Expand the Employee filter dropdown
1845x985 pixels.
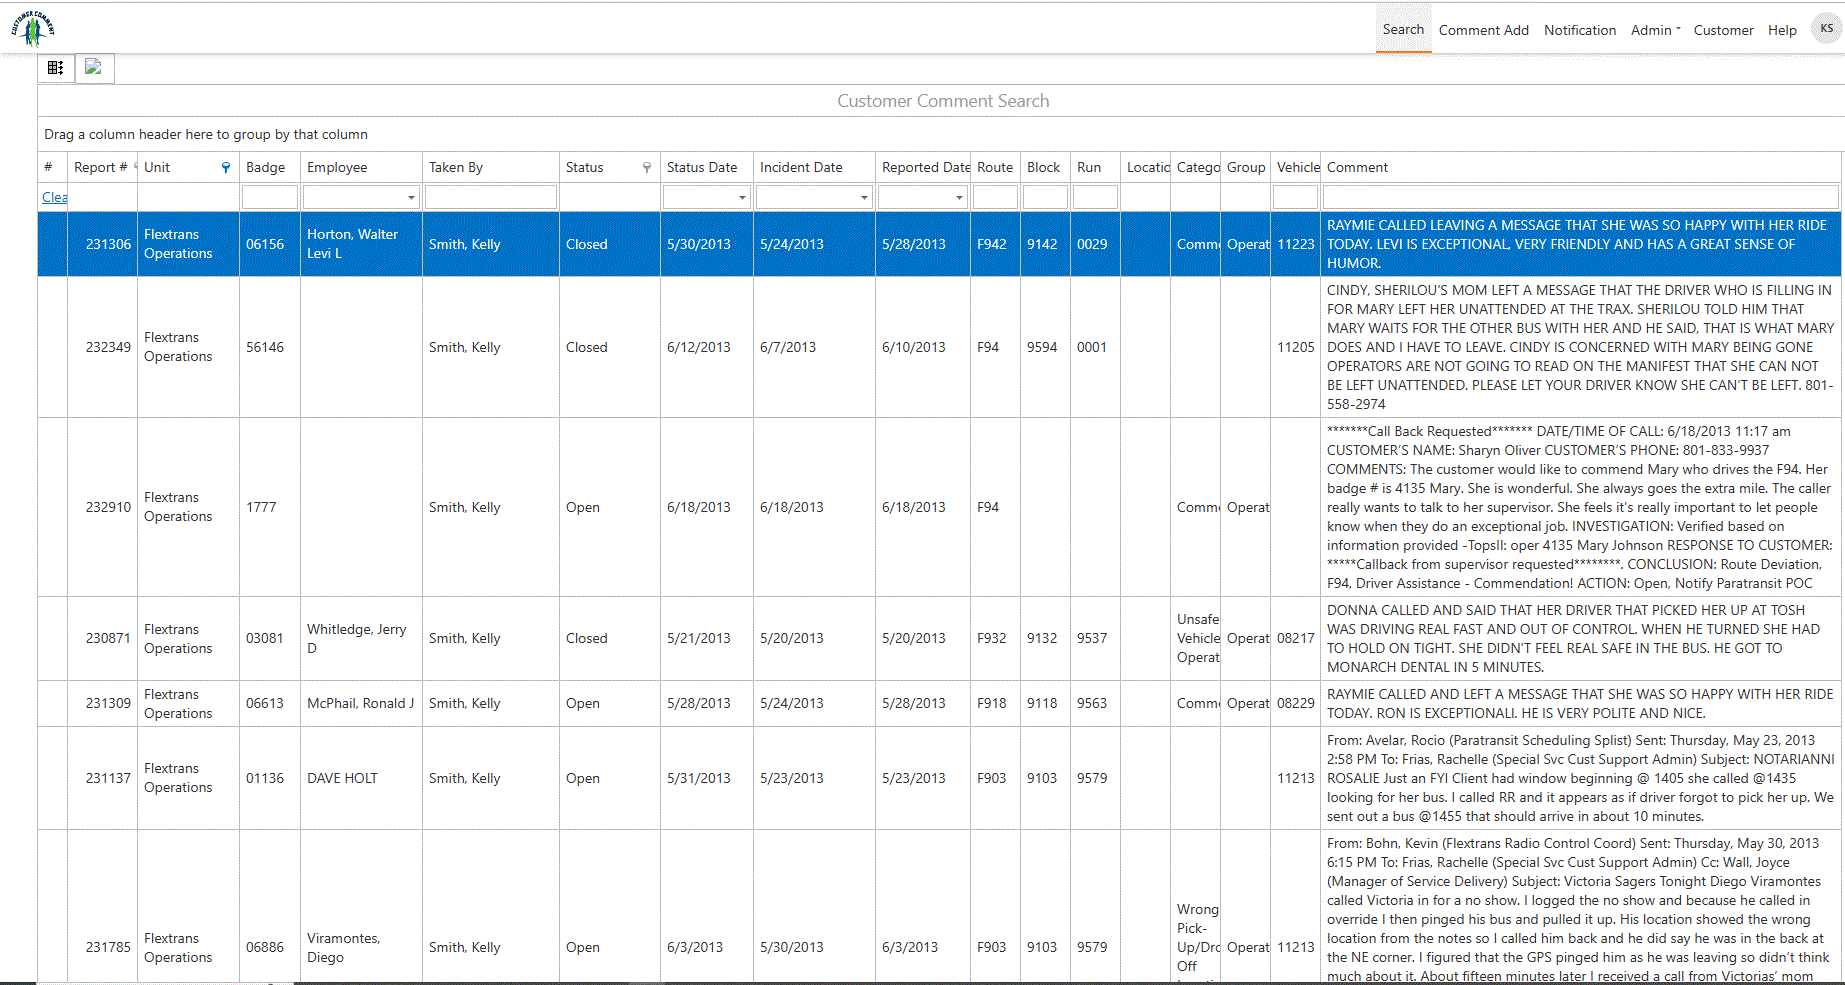tap(411, 198)
